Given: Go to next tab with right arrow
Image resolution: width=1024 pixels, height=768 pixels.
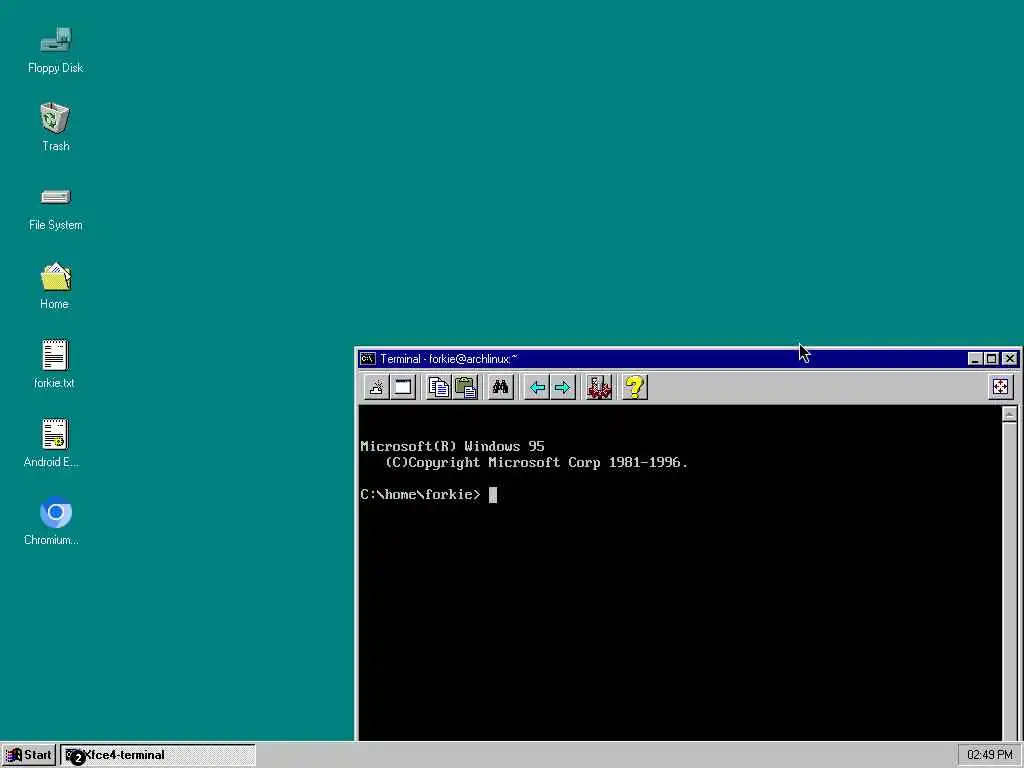Looking at the screenshot, I should [562, 387].
